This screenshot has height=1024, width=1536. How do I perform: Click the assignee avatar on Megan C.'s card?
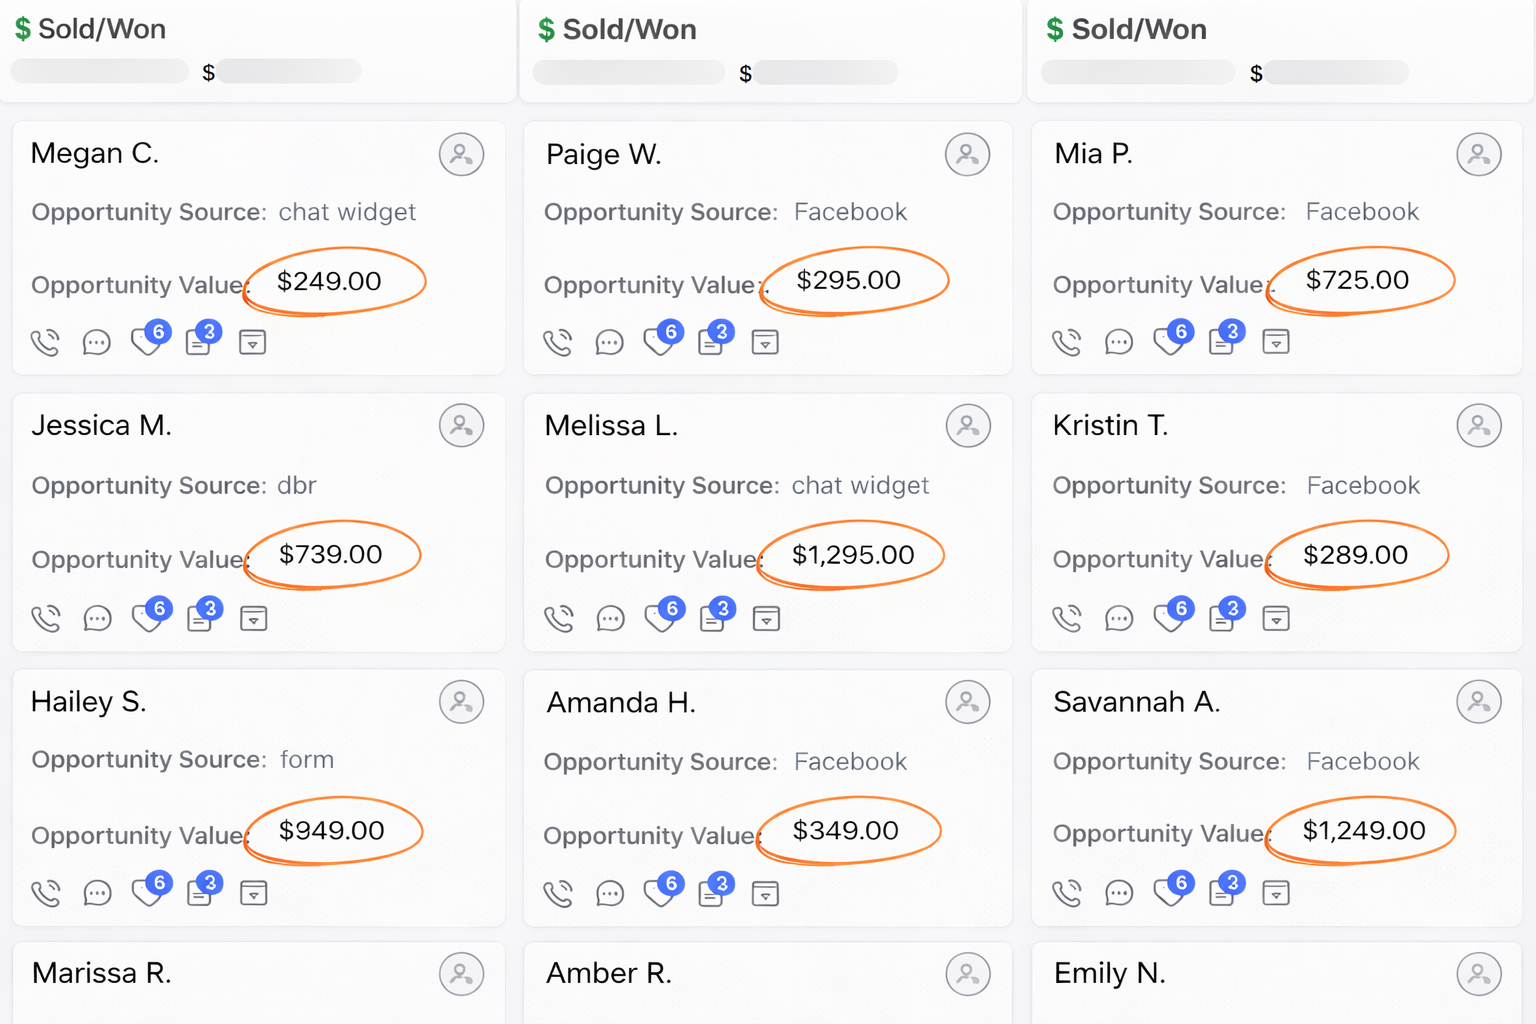pyautogui.click(x=461, y=155)
